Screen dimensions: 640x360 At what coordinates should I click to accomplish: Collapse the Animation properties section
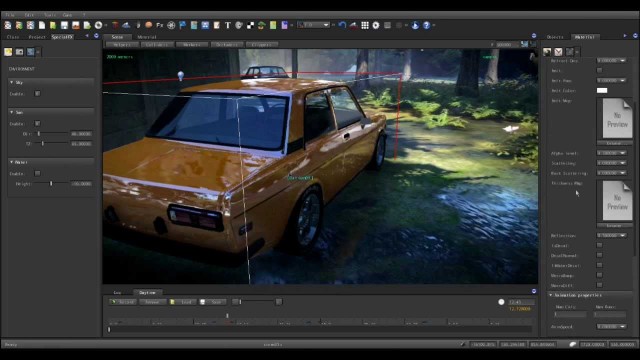(551, 295)
